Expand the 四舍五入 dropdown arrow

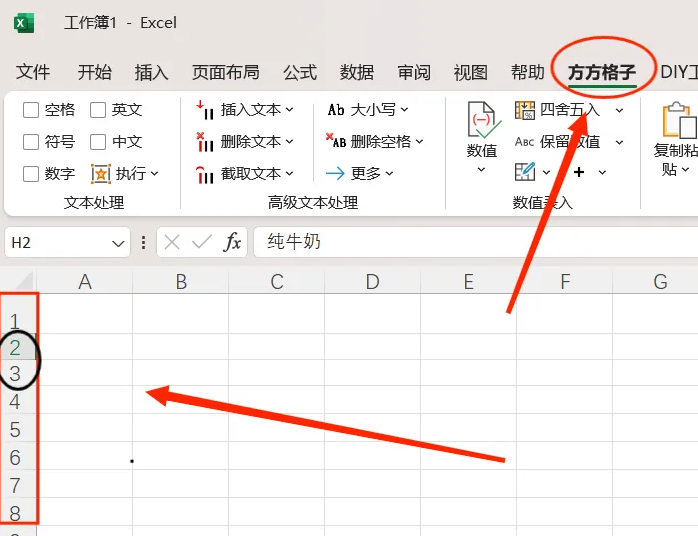(x=620, y=110)
